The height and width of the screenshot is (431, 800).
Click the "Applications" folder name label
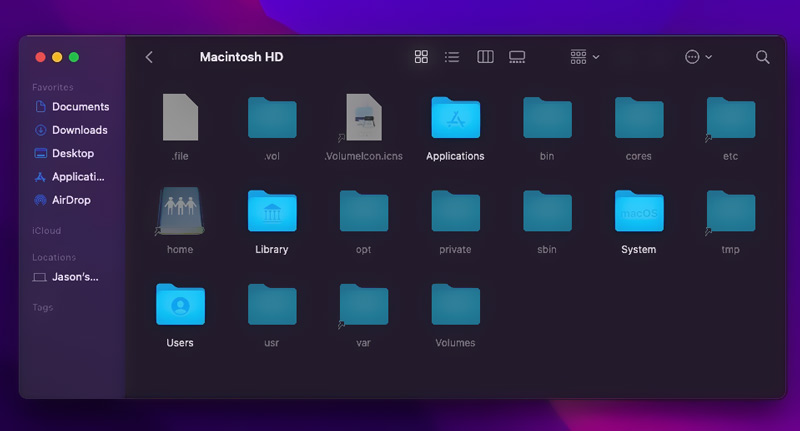point(455,156)
